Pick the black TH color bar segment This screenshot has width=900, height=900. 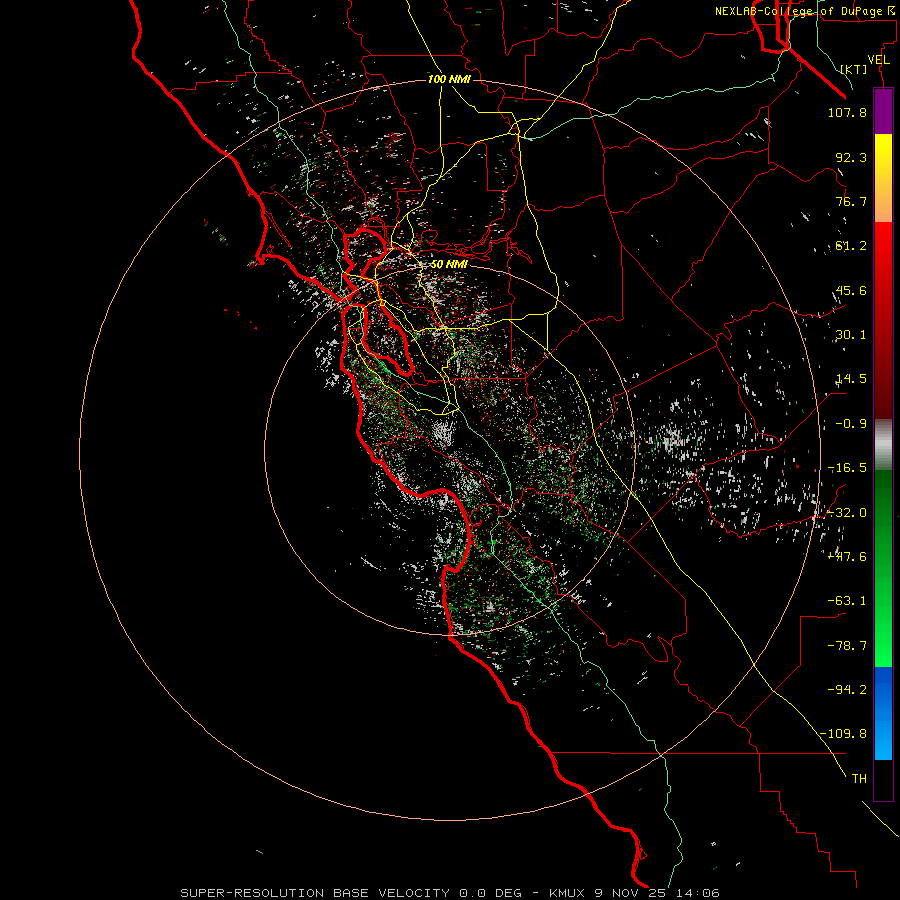(x=883, y=780)
